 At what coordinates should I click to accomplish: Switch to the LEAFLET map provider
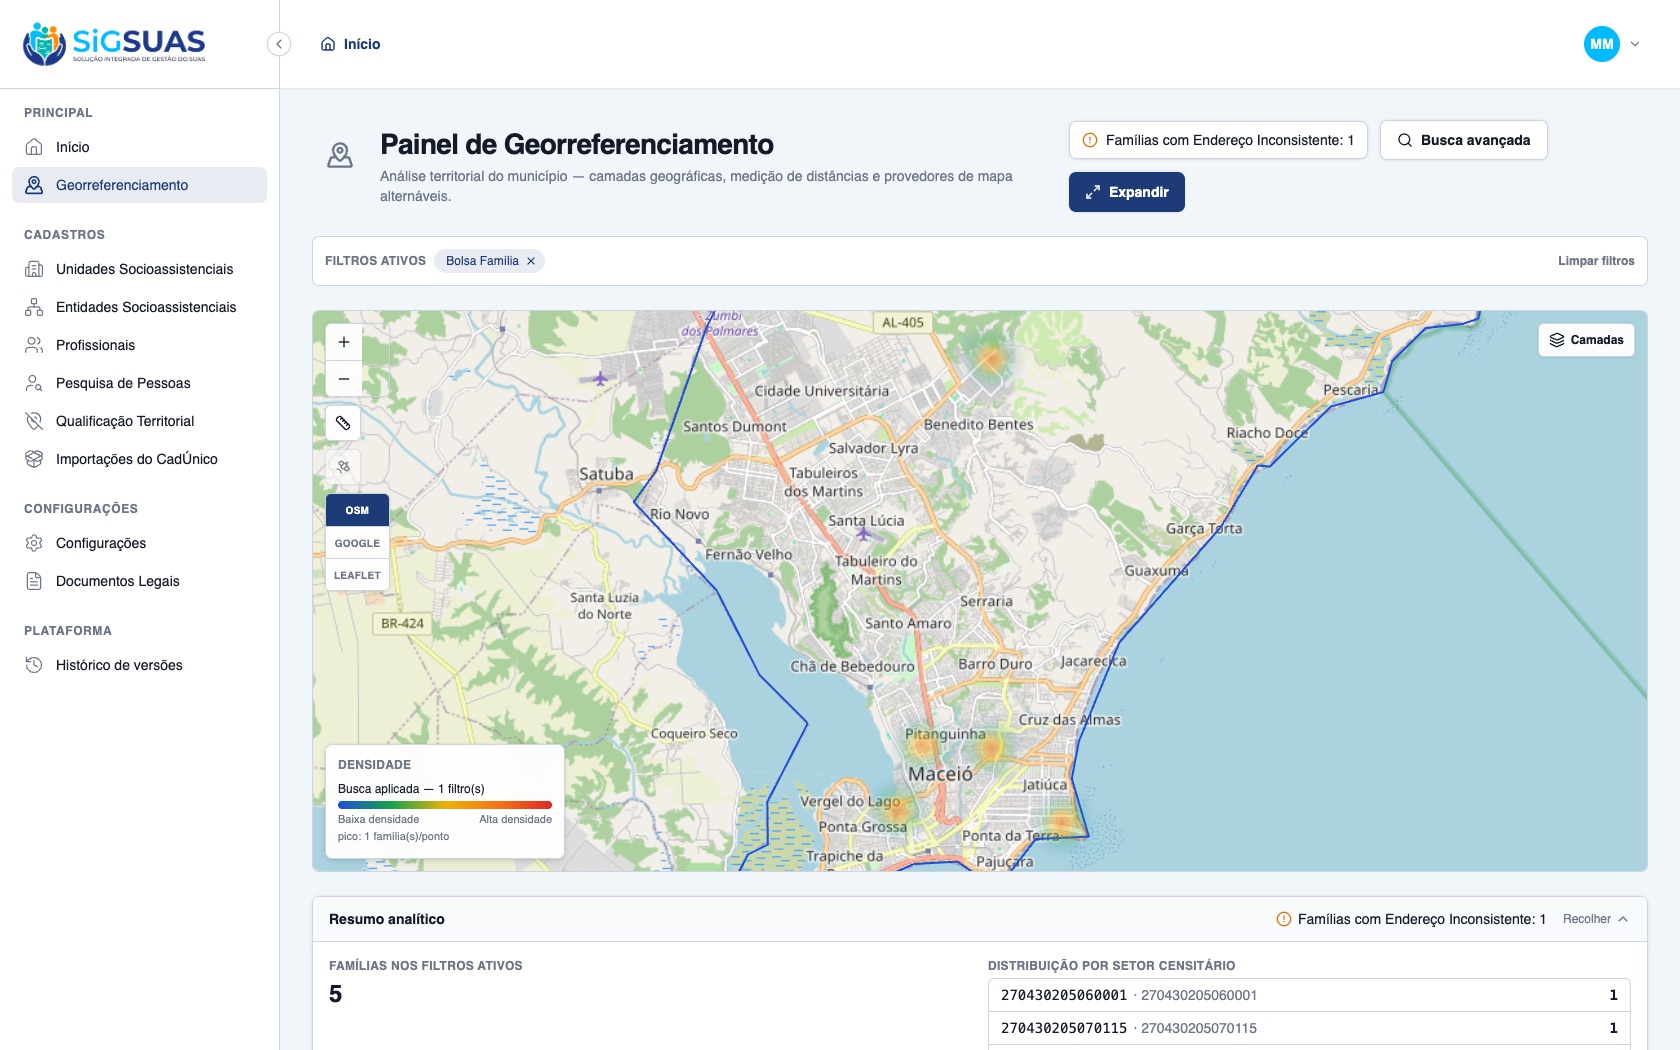coord(357,575)
